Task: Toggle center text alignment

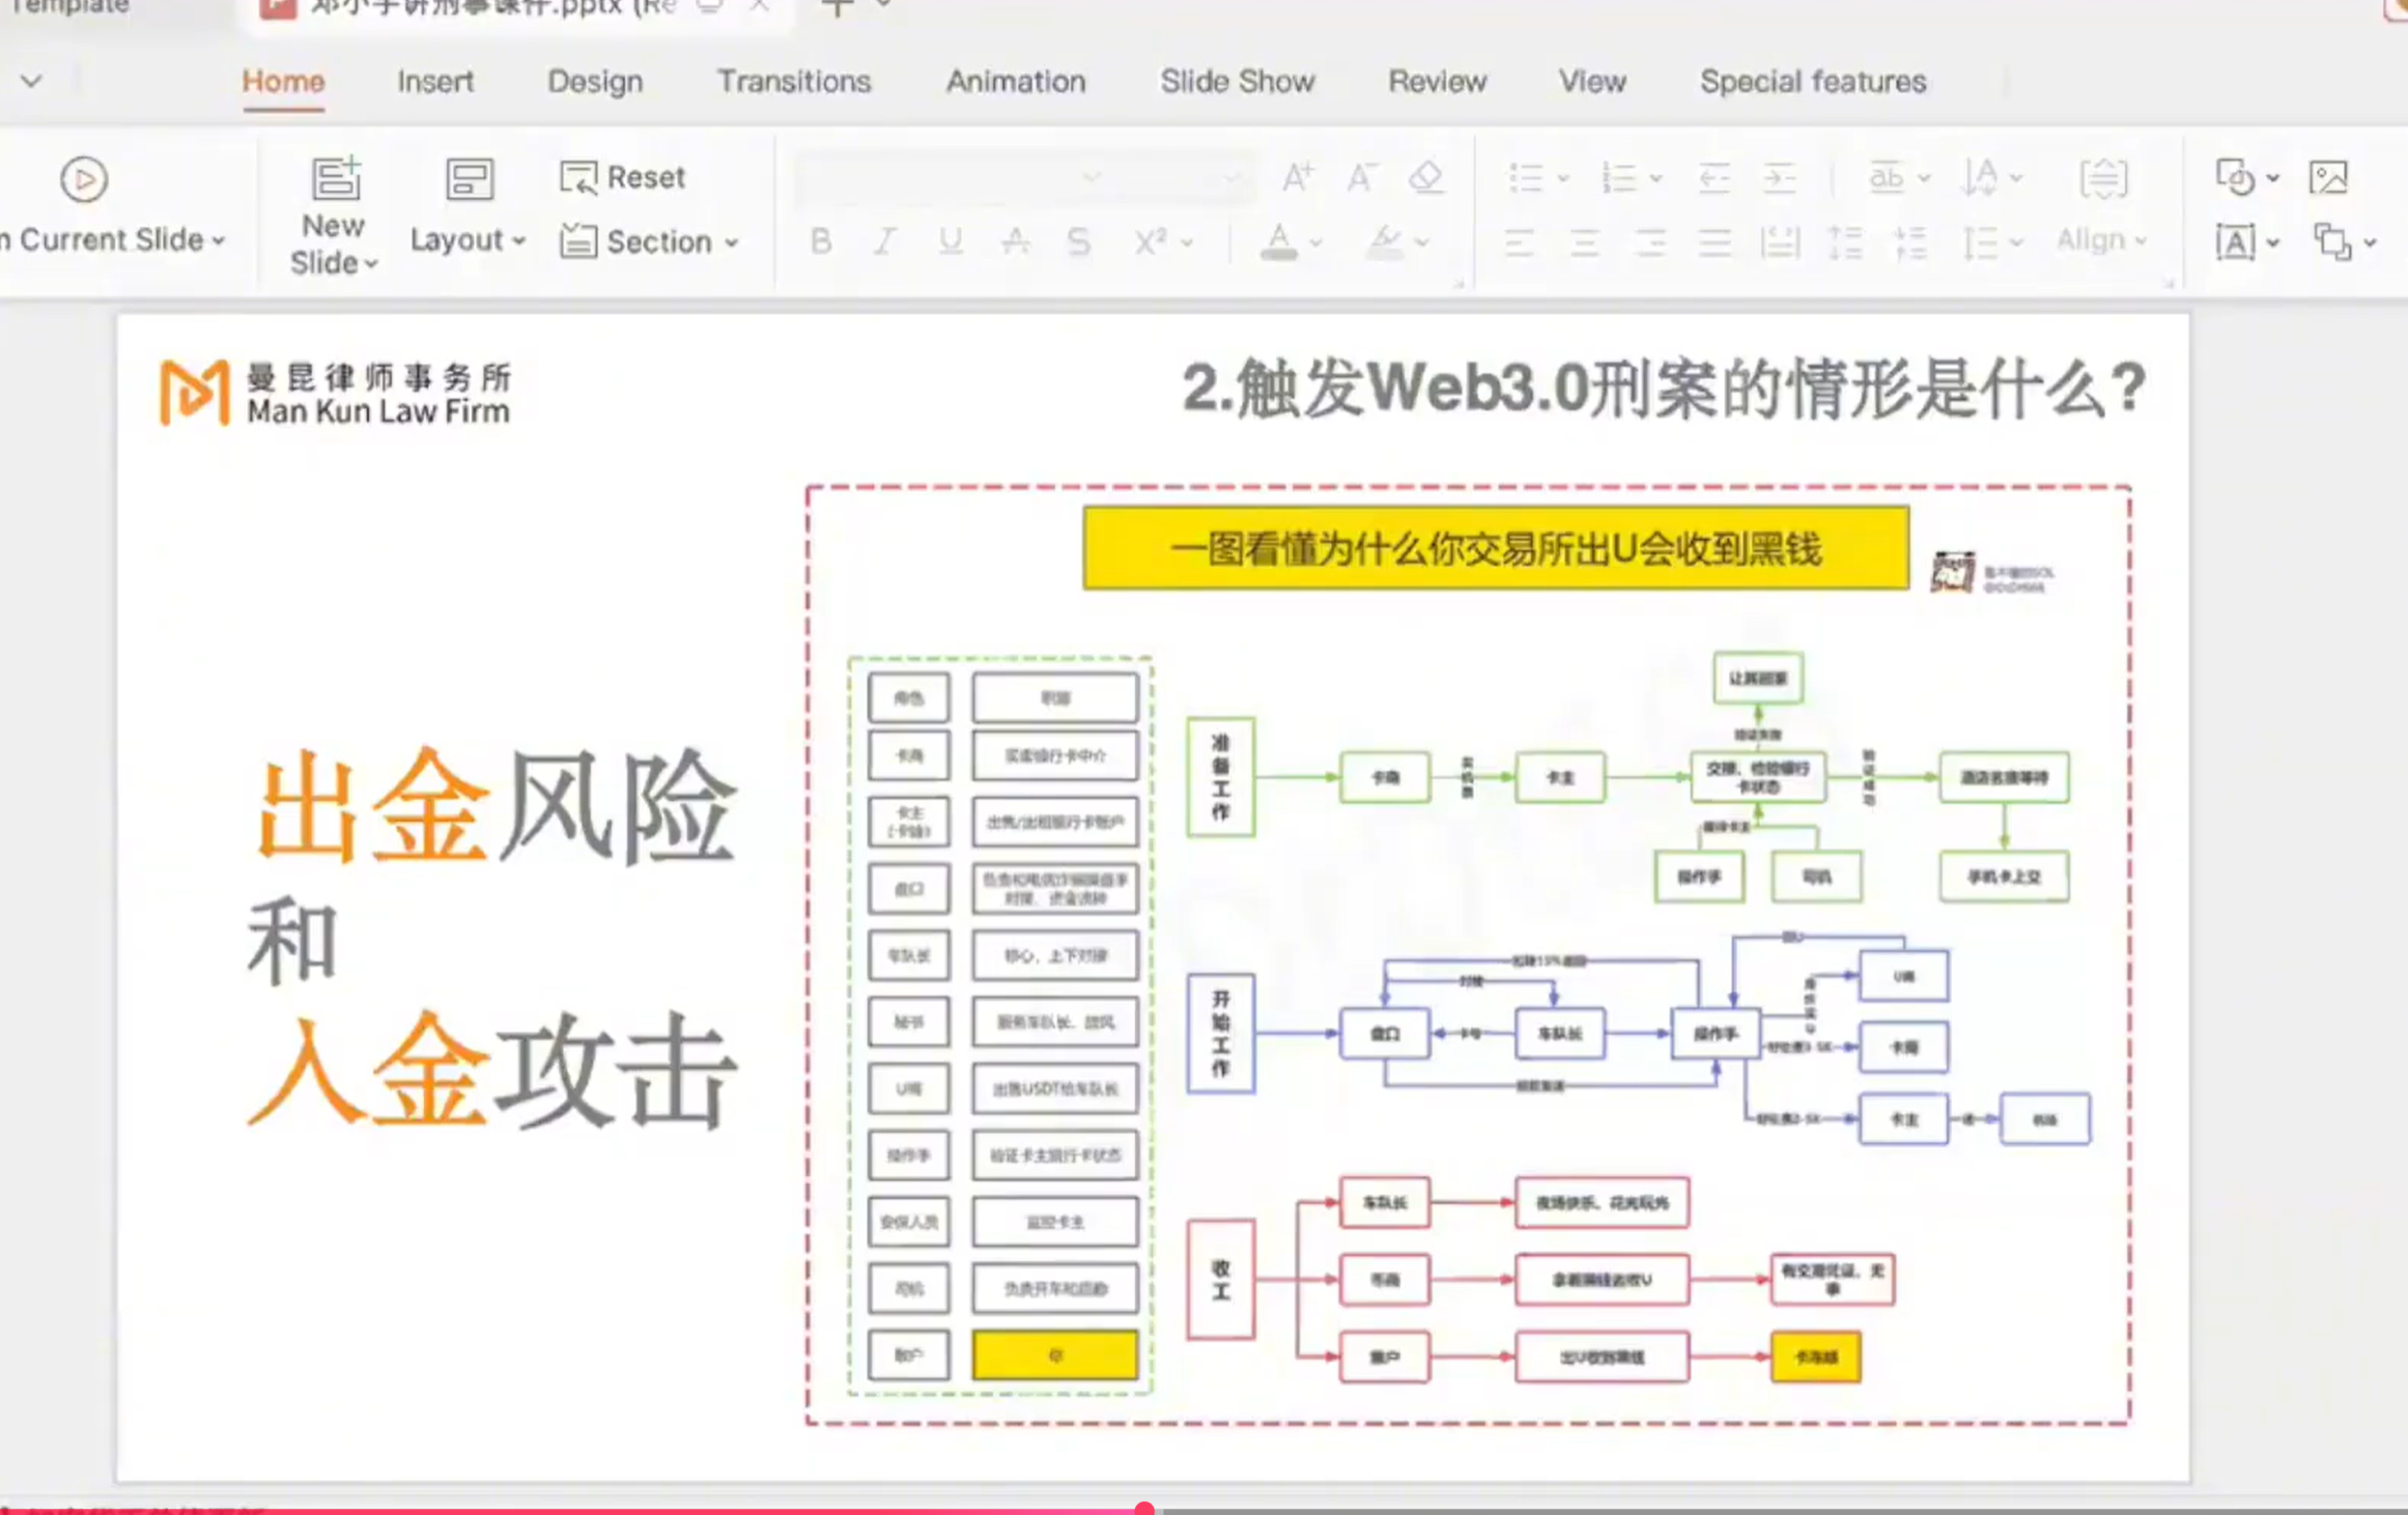Action: [1584, 242]
